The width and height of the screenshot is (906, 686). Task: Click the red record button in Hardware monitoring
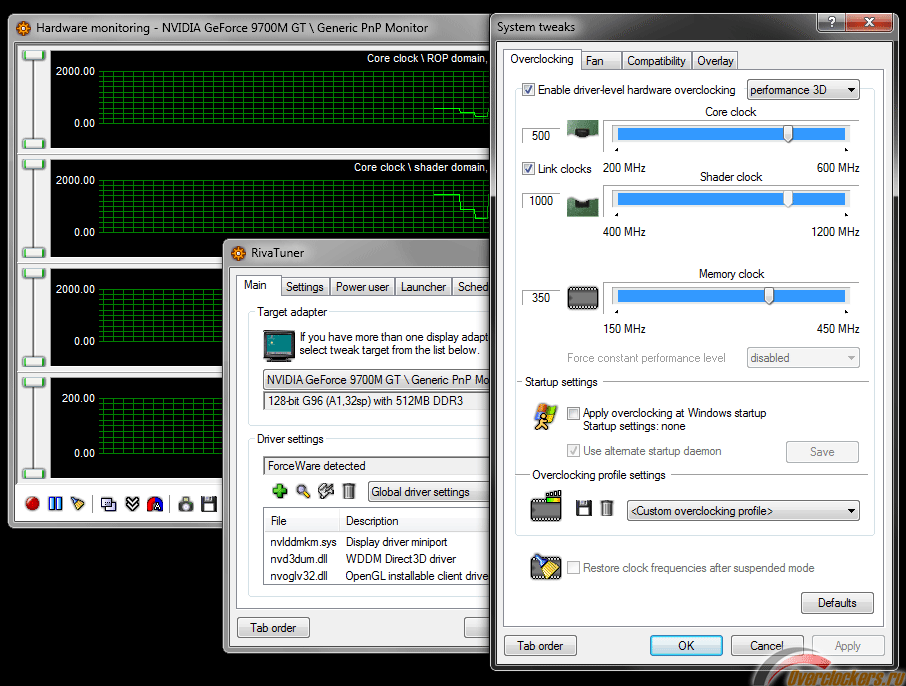click(x=32, y=504)
